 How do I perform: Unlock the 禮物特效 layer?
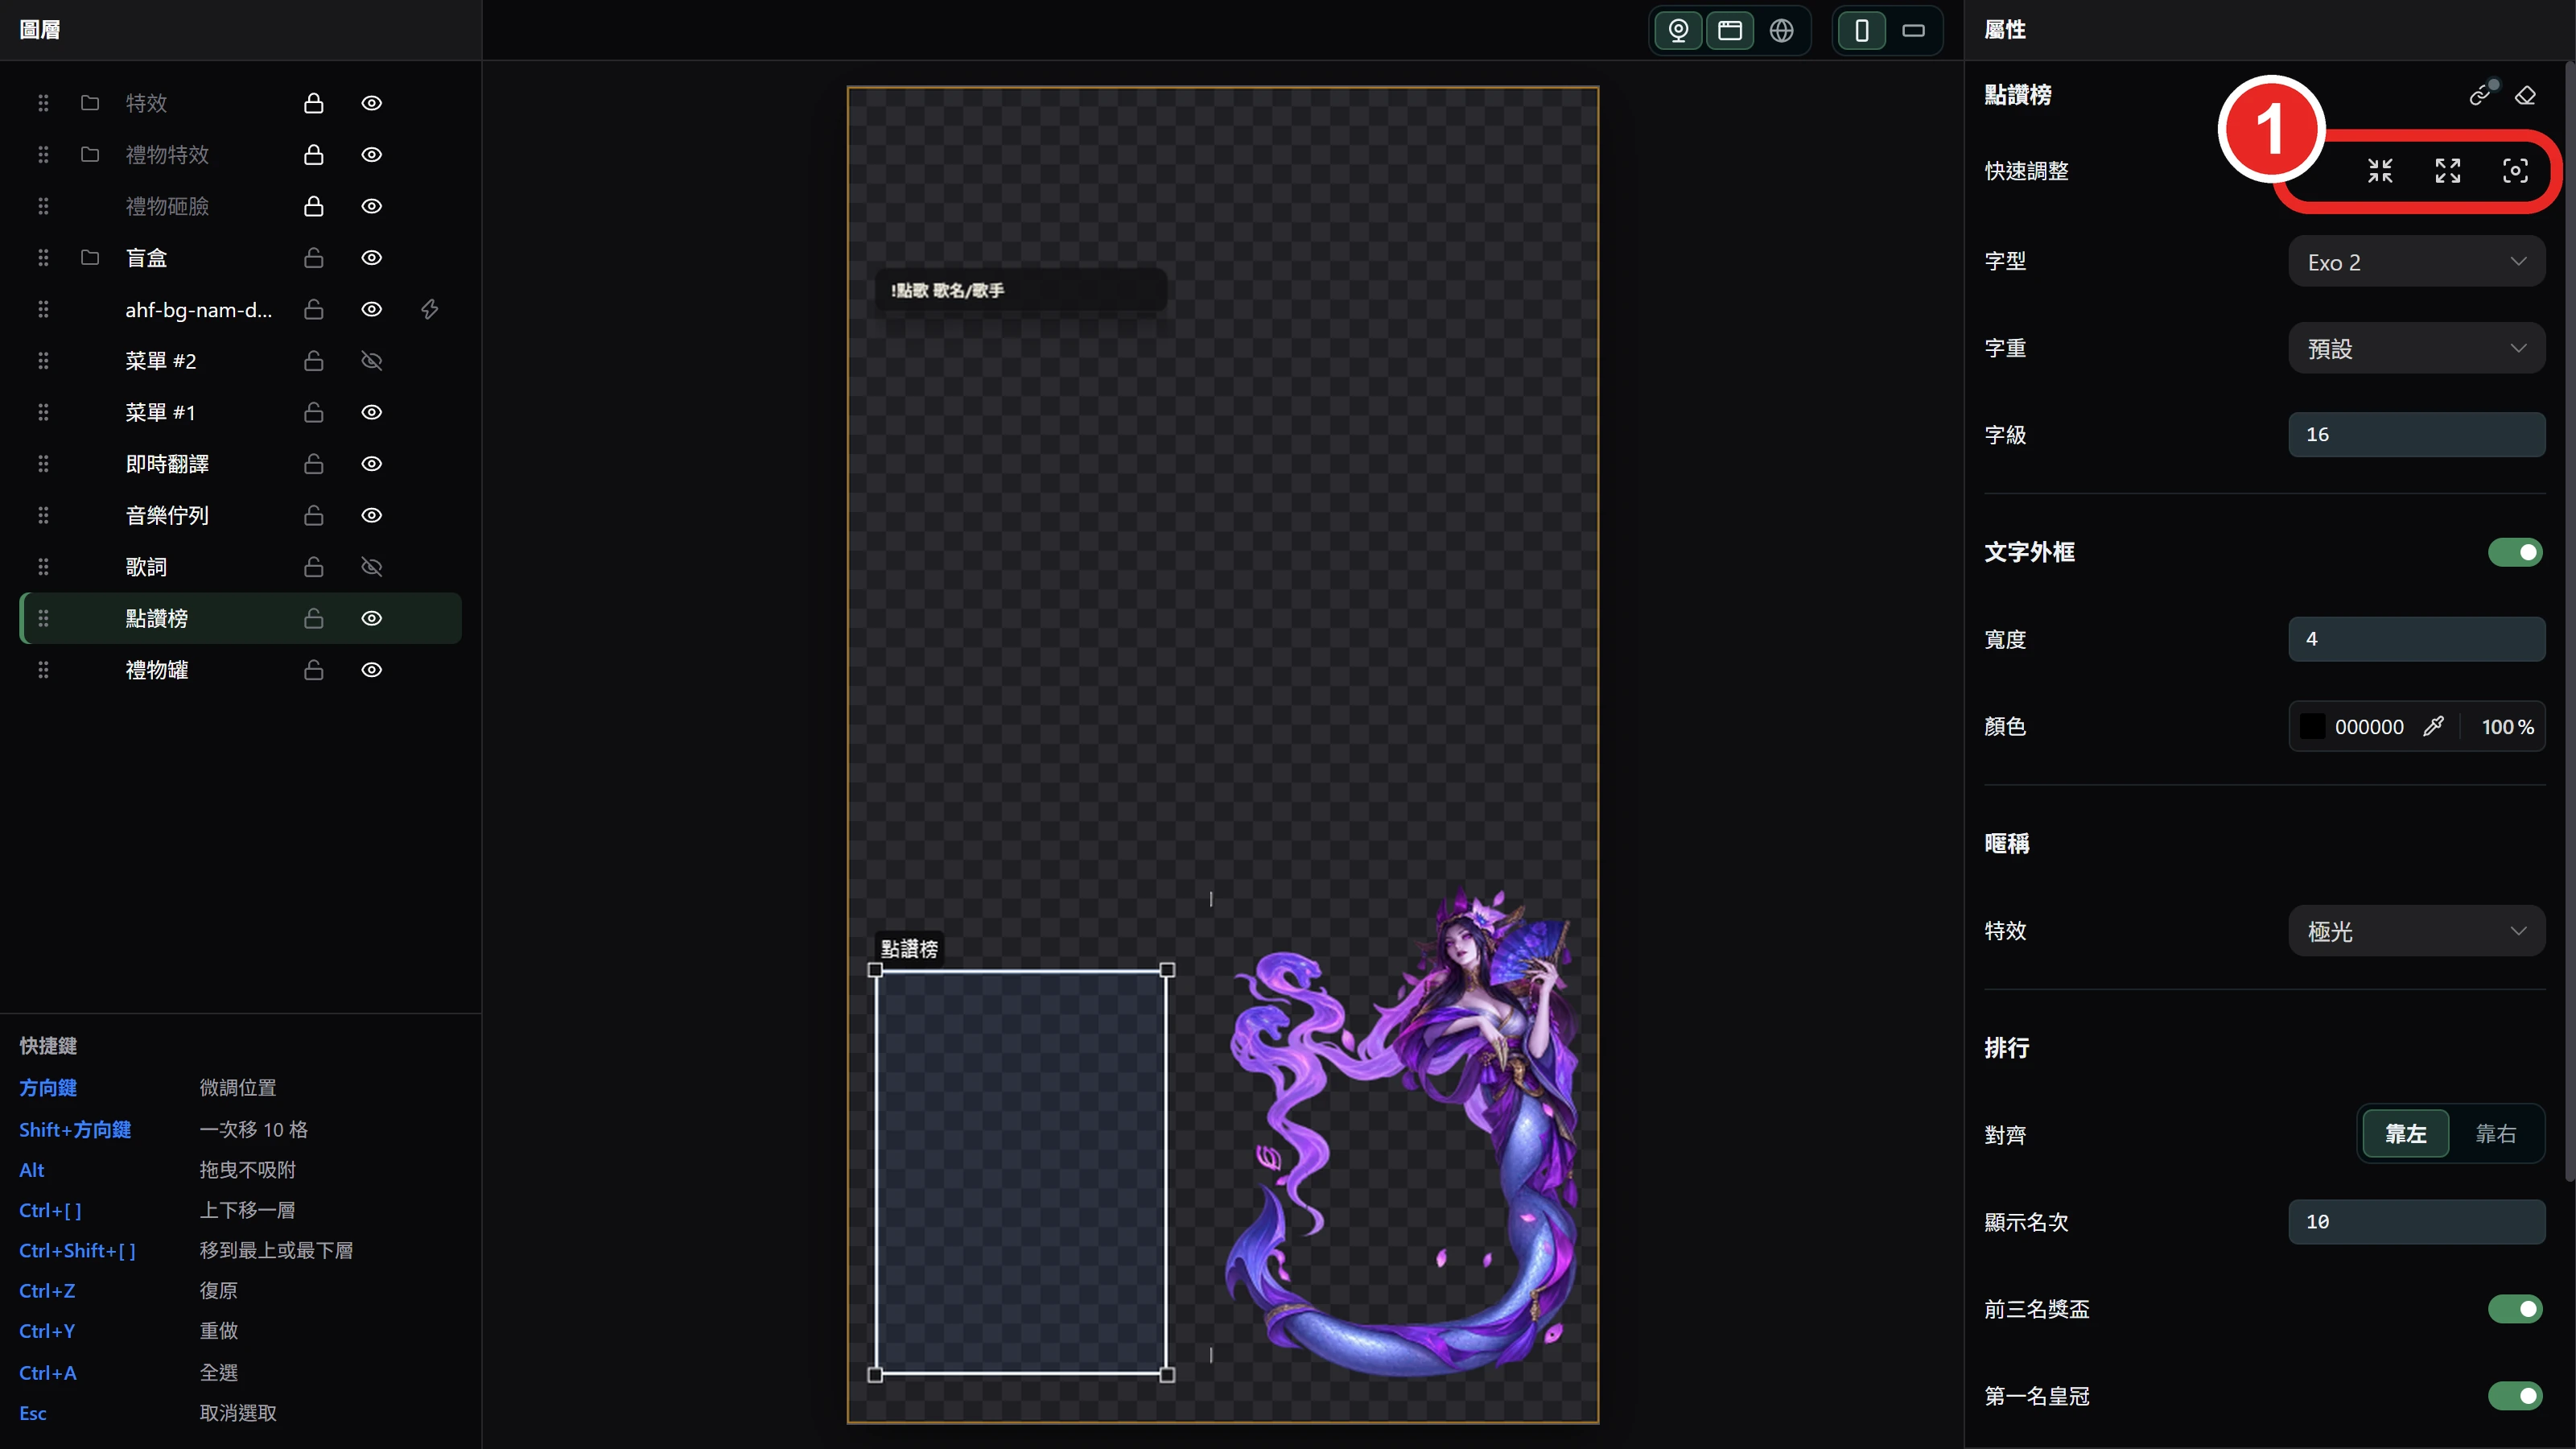tap(313, 154)
